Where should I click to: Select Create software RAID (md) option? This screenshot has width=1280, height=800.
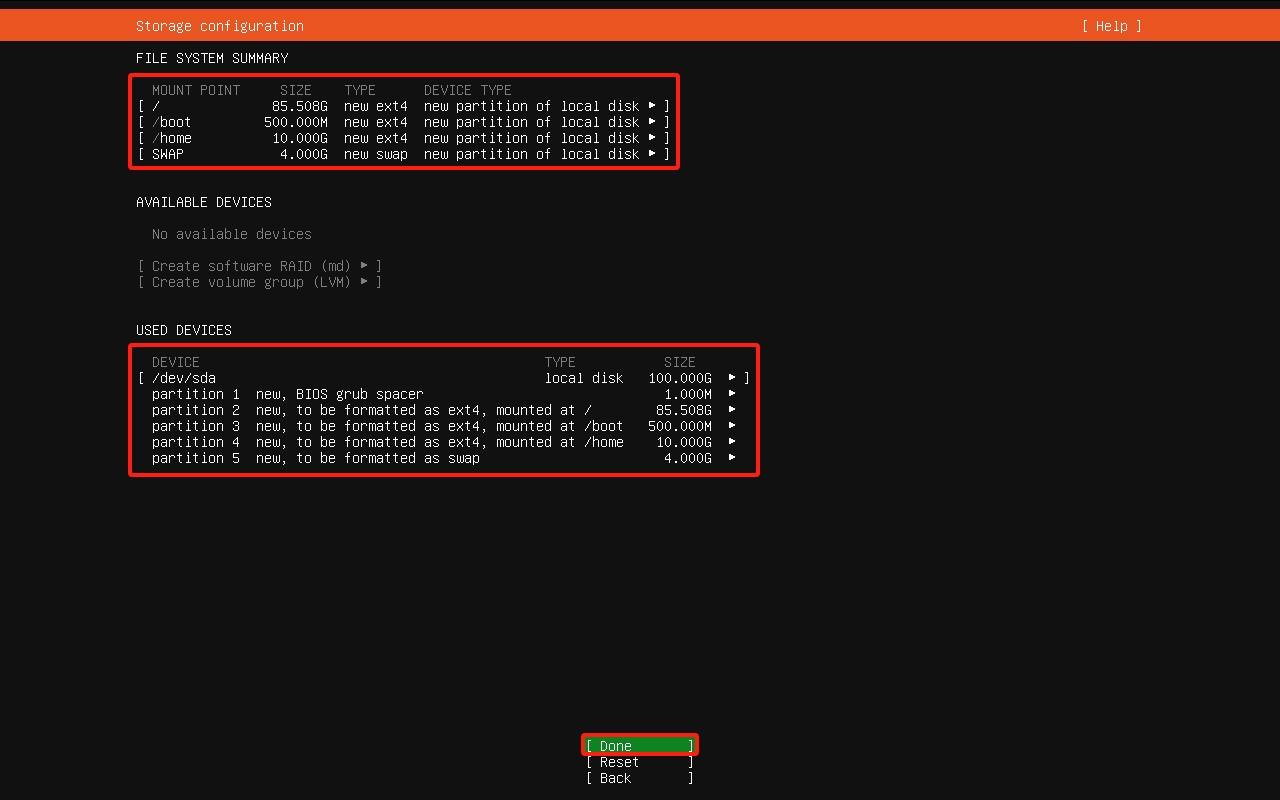pos(260,266)
